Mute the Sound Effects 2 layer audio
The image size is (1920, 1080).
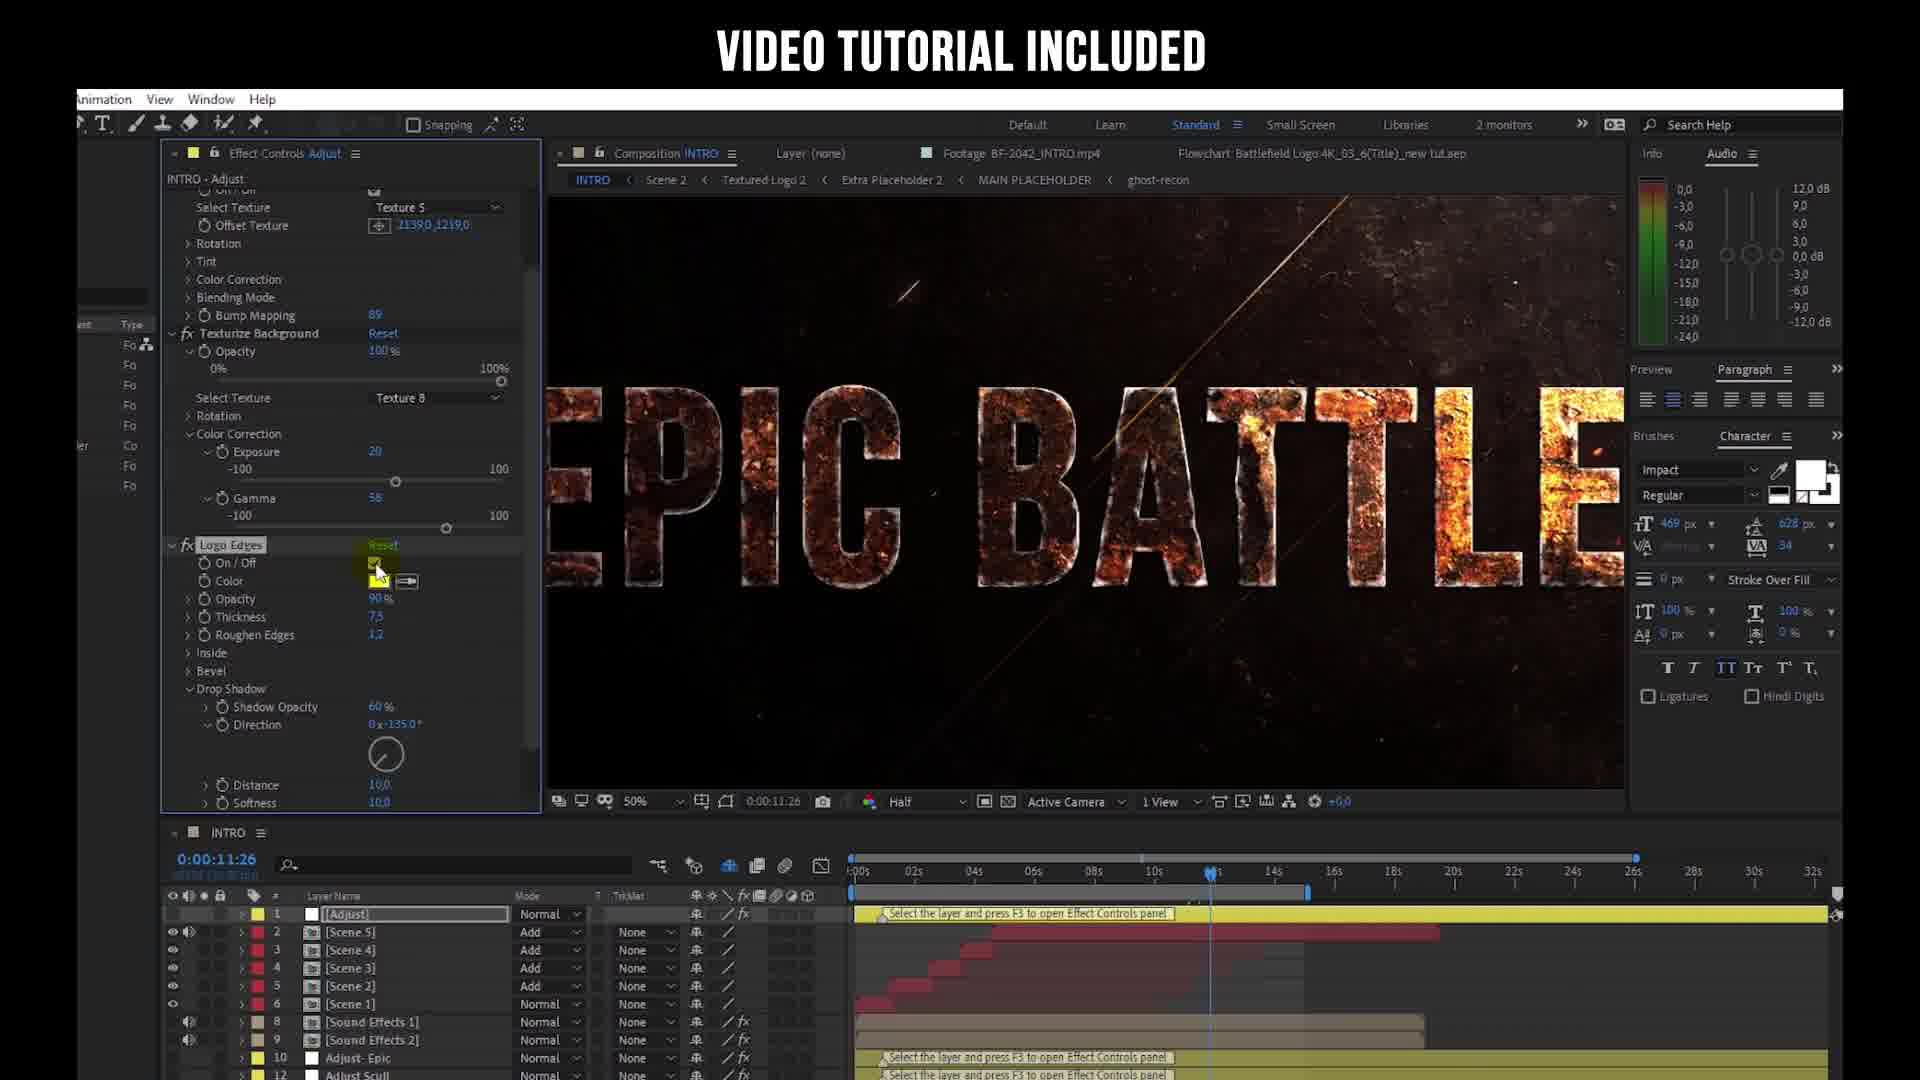pos(188,1040)
